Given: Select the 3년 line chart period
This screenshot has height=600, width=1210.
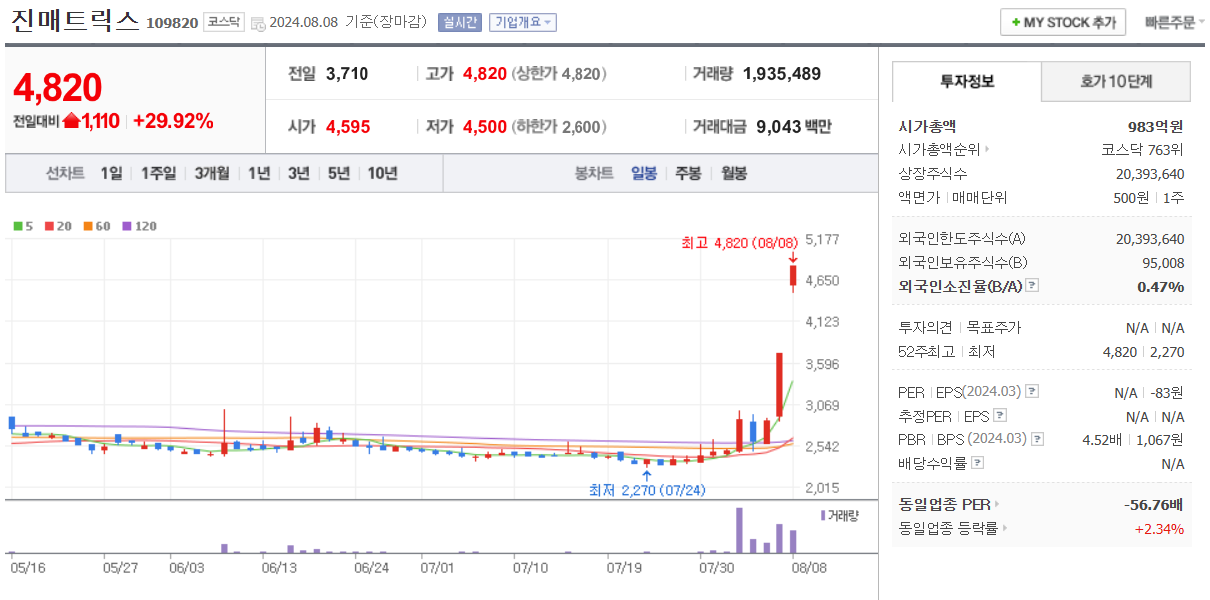Looking at the screenshot, I should [x=298, y=173].
